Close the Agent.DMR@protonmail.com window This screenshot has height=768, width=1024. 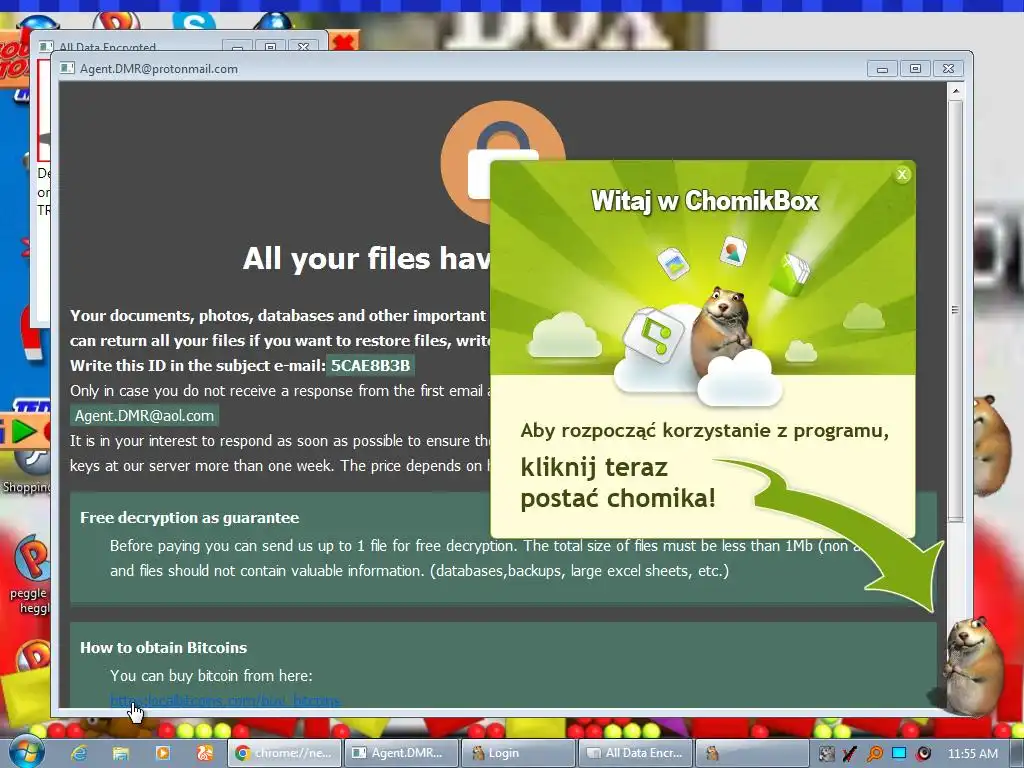pyautogui.click(x=948, y=69)
